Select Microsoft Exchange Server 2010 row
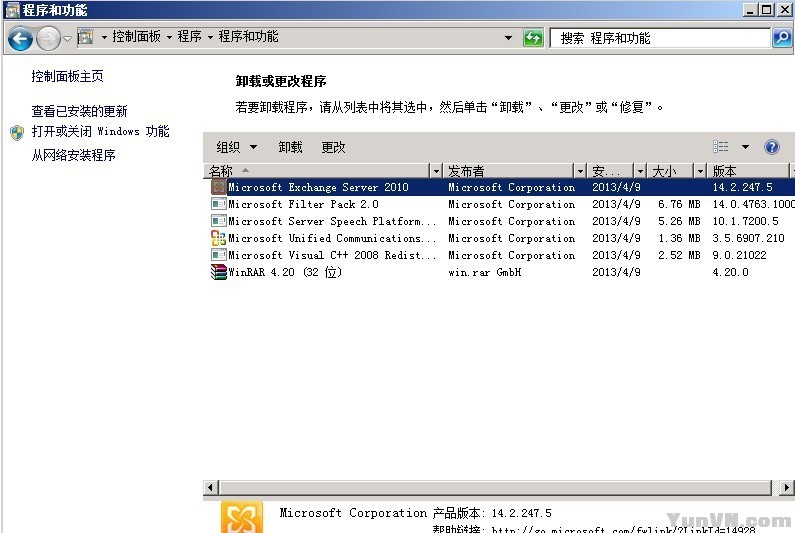795x533 pixels. point(499,187)
